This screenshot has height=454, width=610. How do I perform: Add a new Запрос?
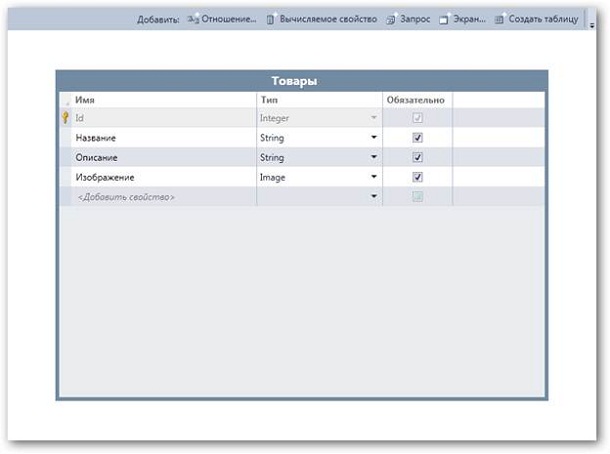pyautogui.click(x=415, y=19)
